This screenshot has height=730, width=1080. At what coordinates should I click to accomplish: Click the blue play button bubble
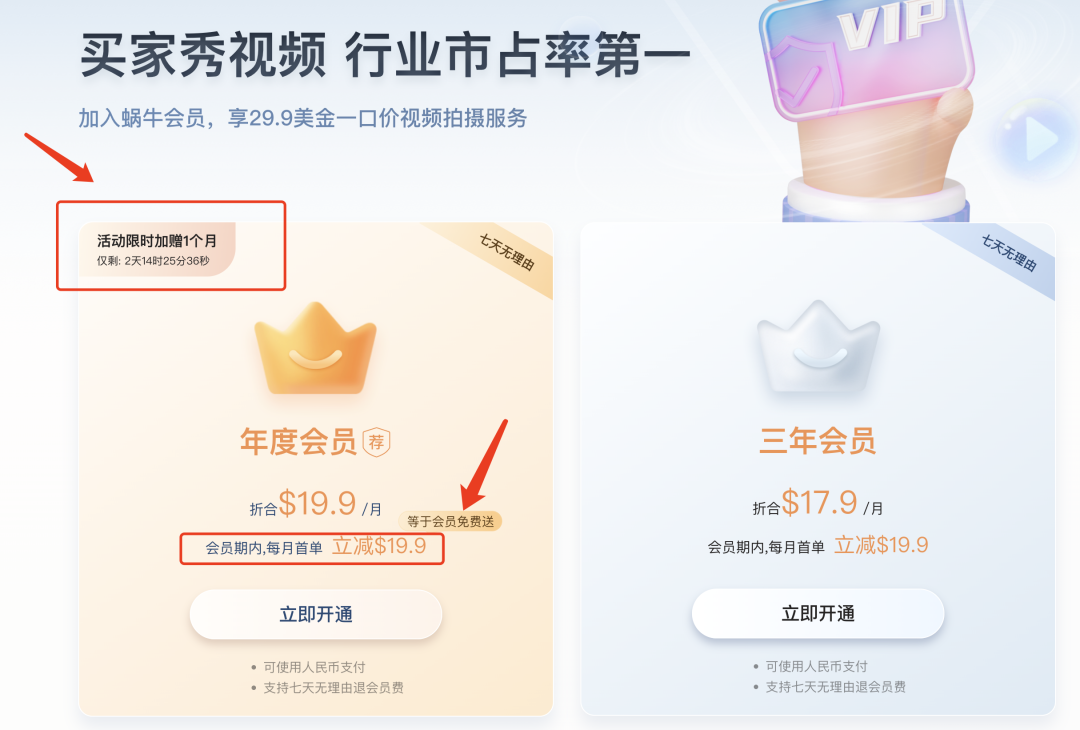[1037, 140]
